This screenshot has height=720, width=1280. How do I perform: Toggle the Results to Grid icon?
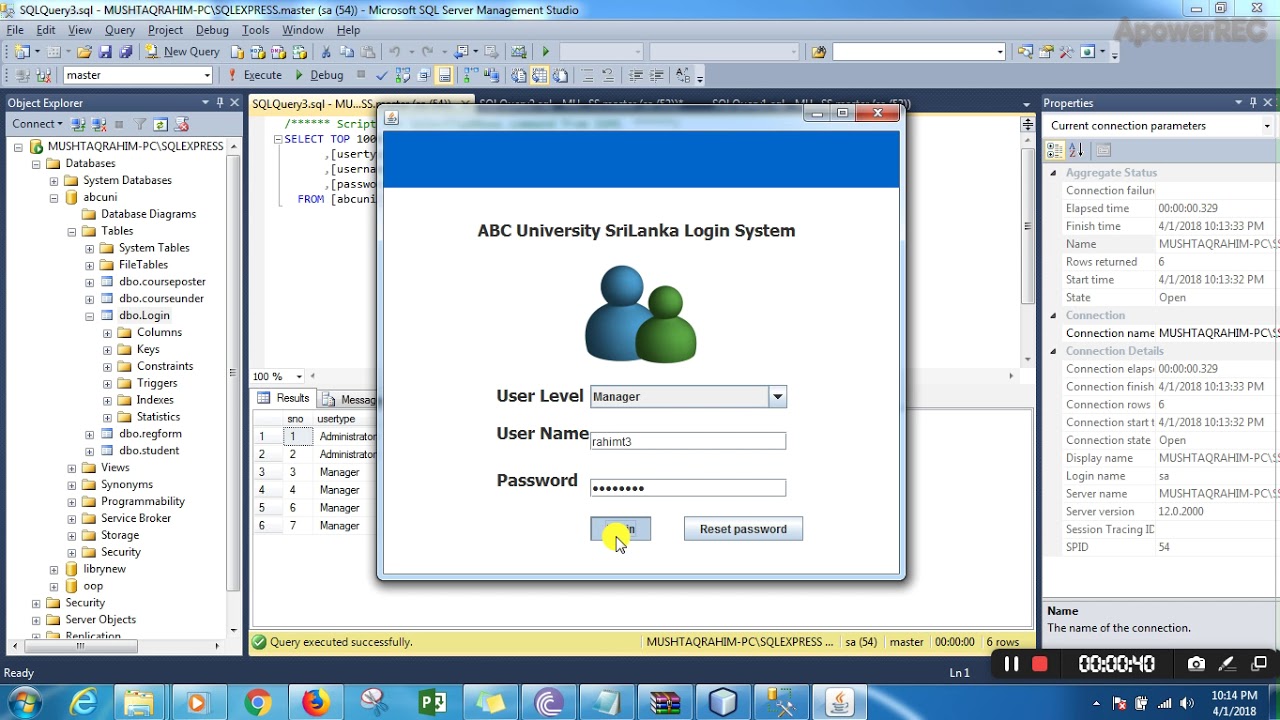click(539, 75)
